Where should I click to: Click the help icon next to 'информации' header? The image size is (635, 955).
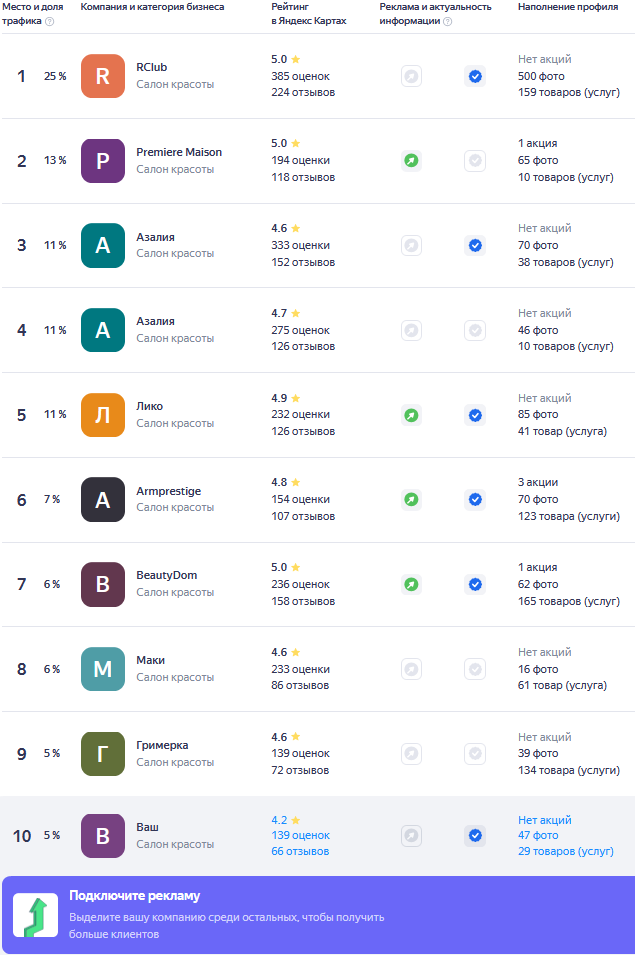447,21
